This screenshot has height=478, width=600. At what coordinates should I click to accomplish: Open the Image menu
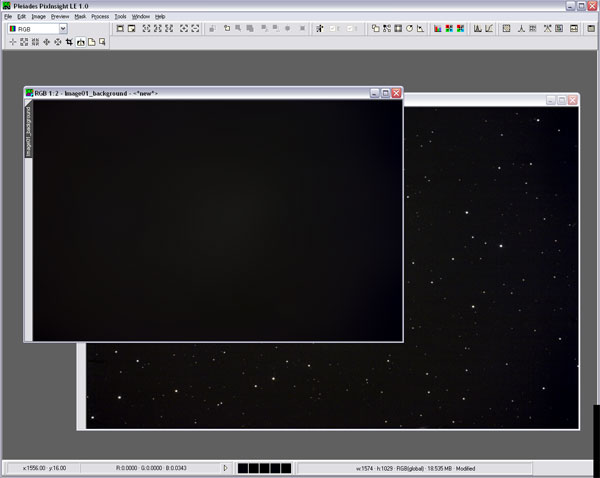[38, 16]
